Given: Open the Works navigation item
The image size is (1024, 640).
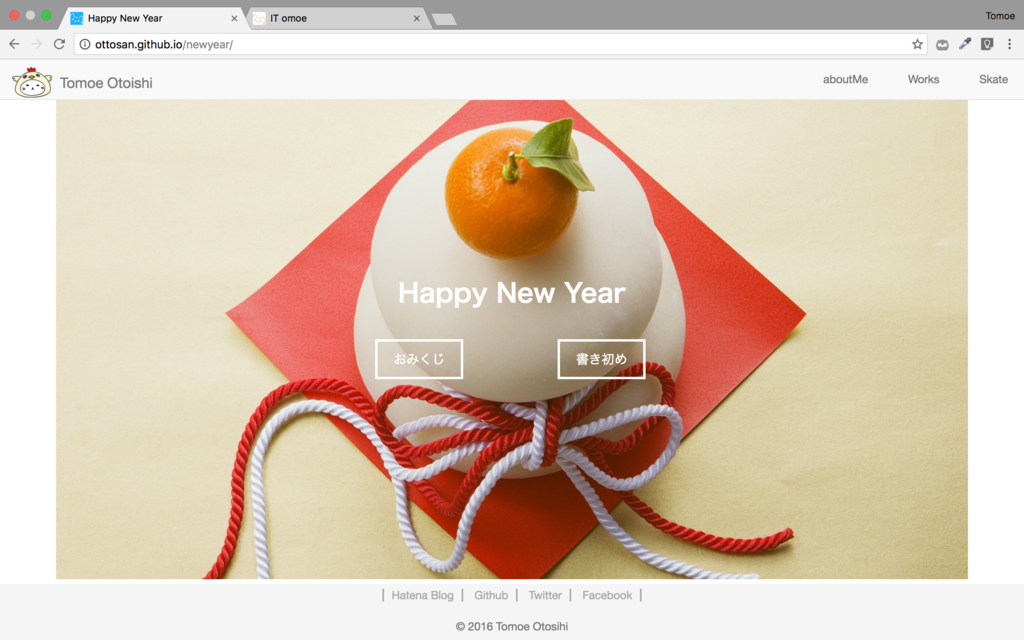Looking at the screenshot, I should click(x=923, y=79).
